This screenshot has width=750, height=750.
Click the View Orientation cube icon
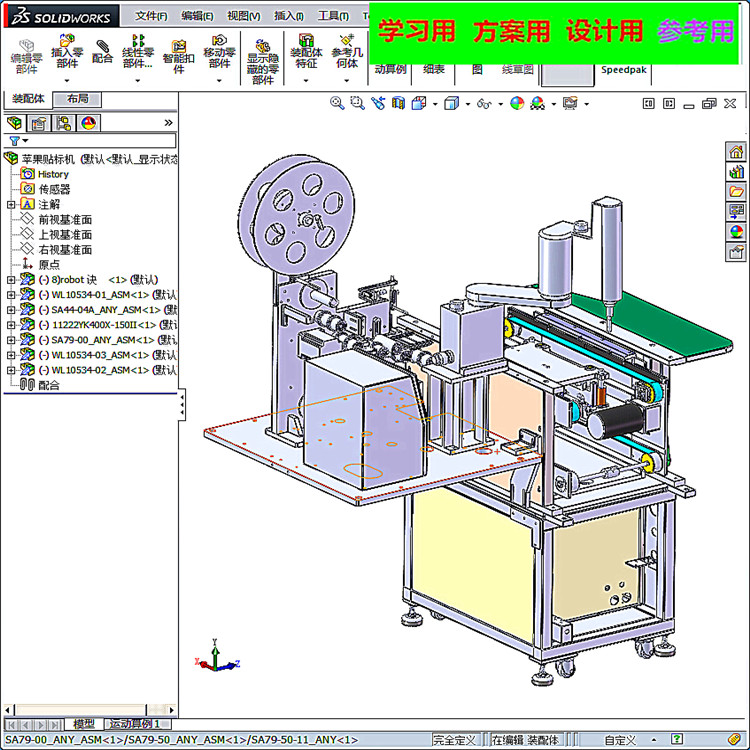coord(419,103)
